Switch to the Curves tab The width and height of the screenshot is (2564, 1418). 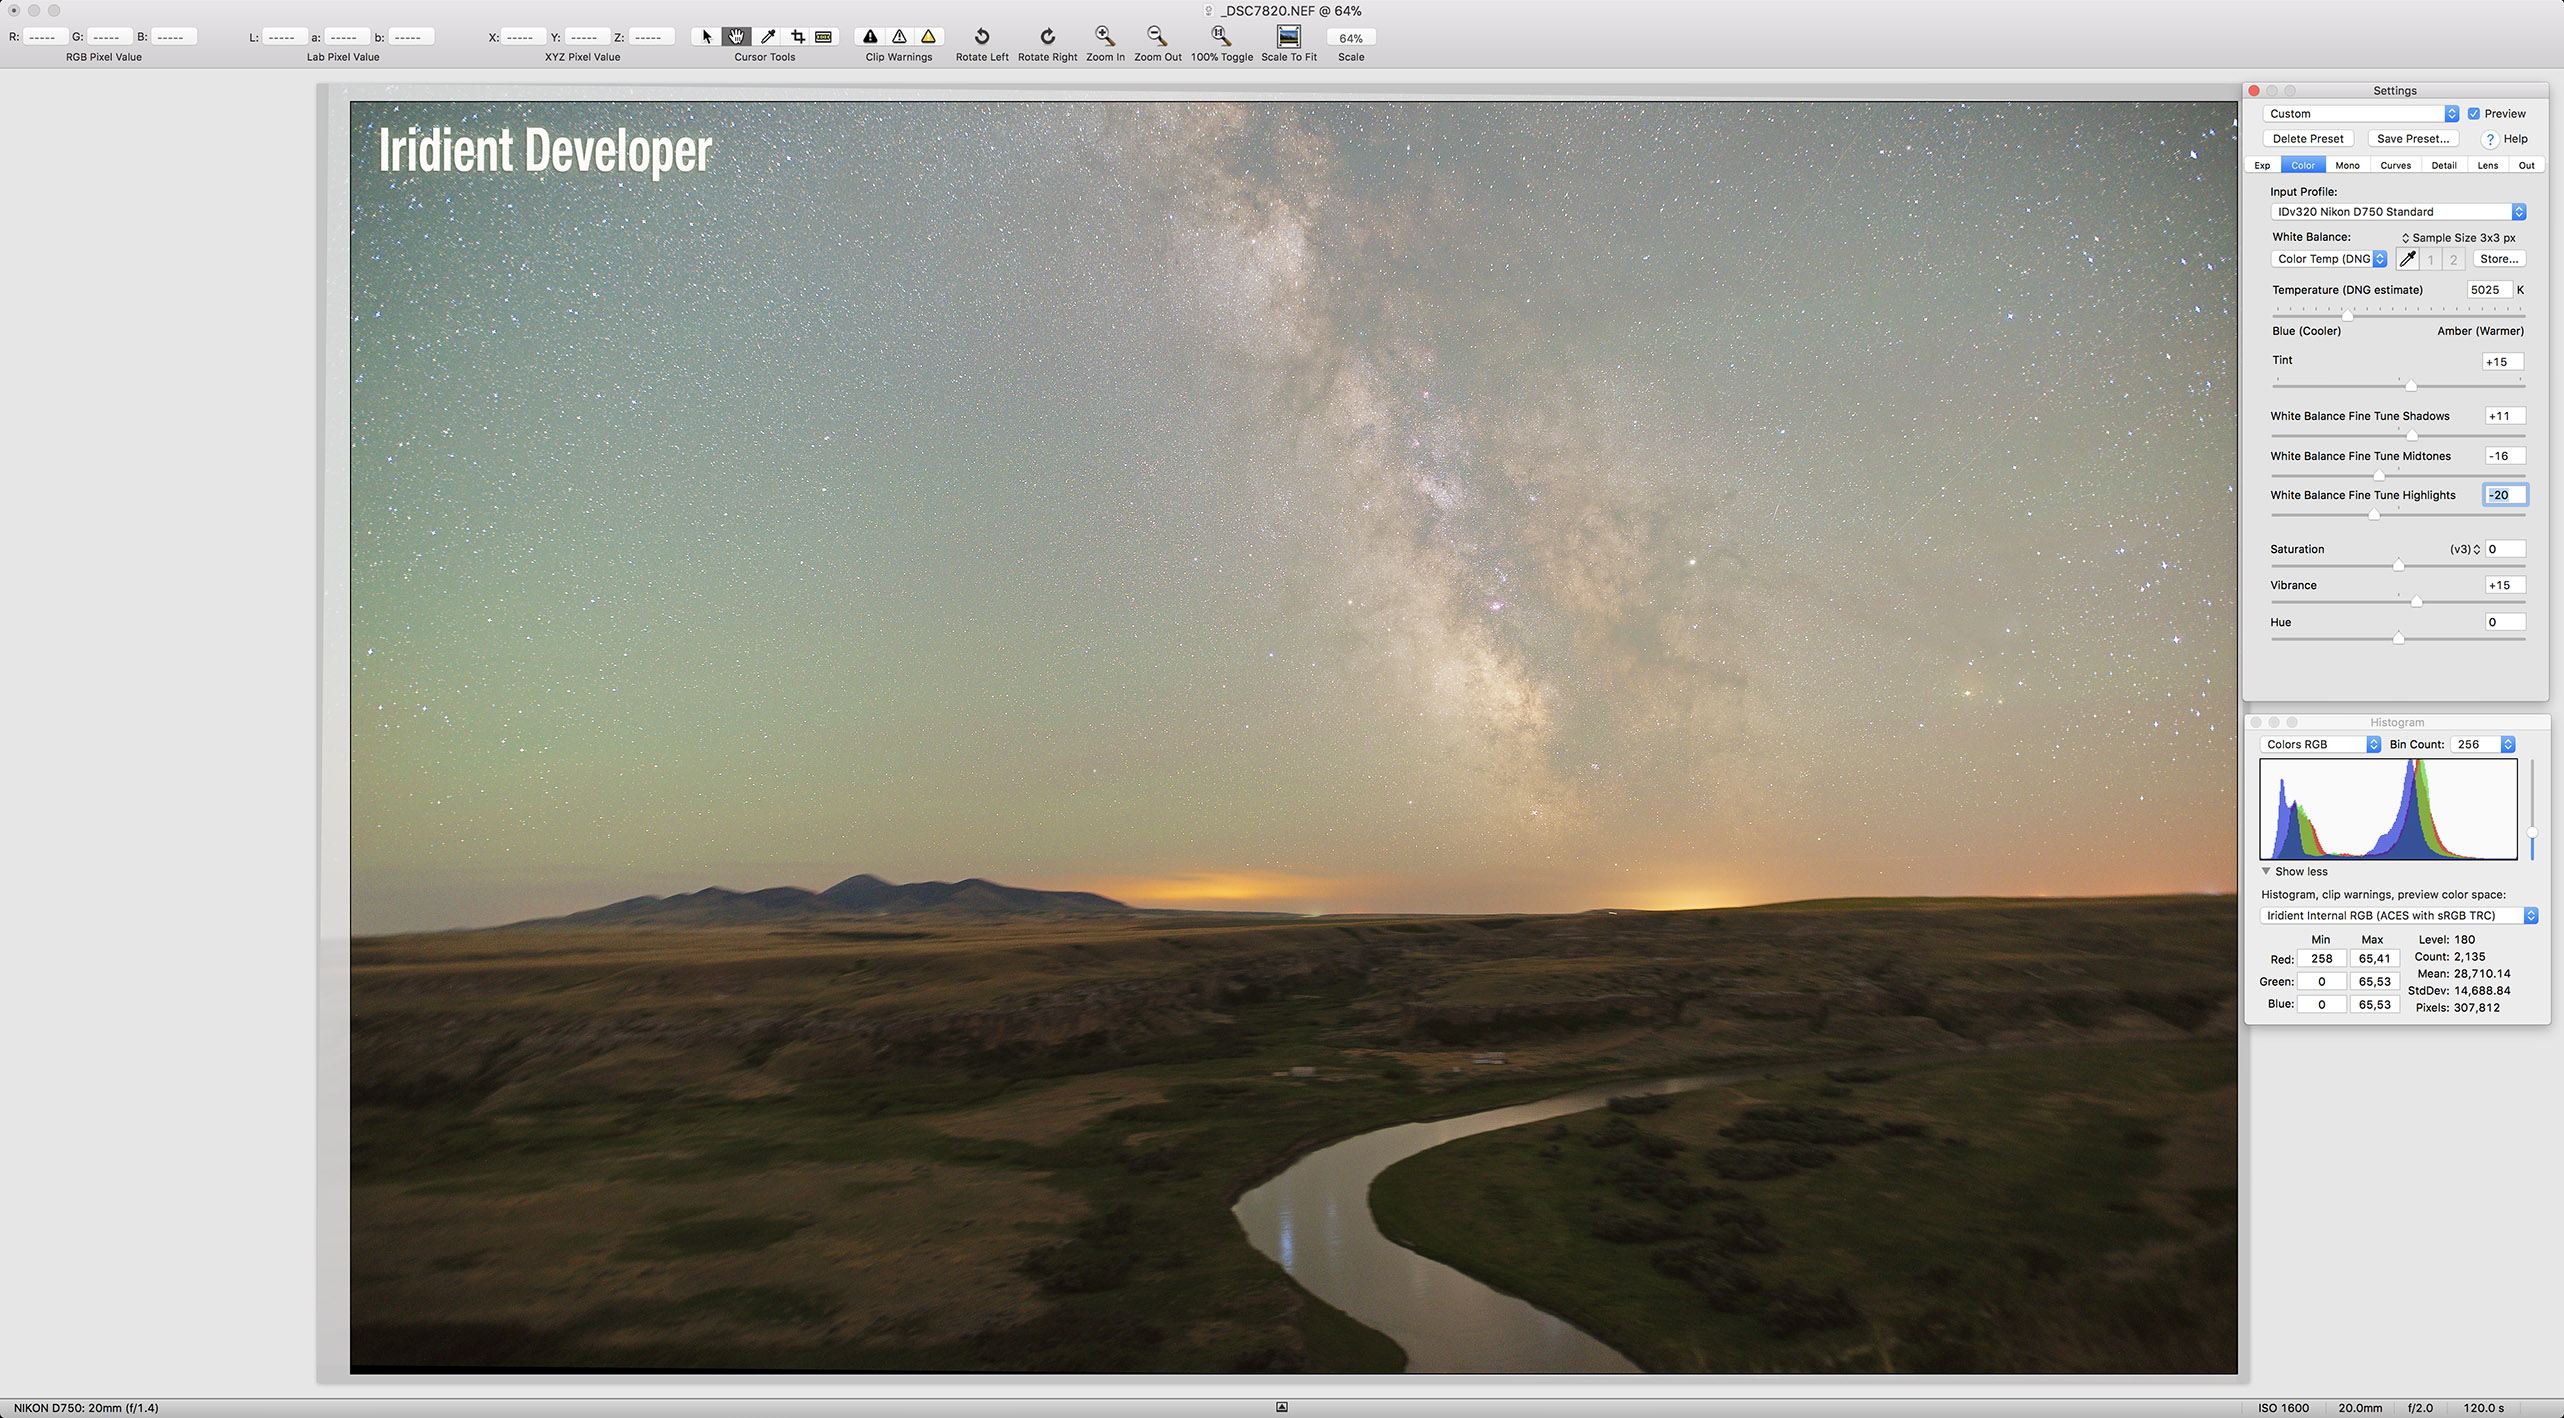[2395, 166]
